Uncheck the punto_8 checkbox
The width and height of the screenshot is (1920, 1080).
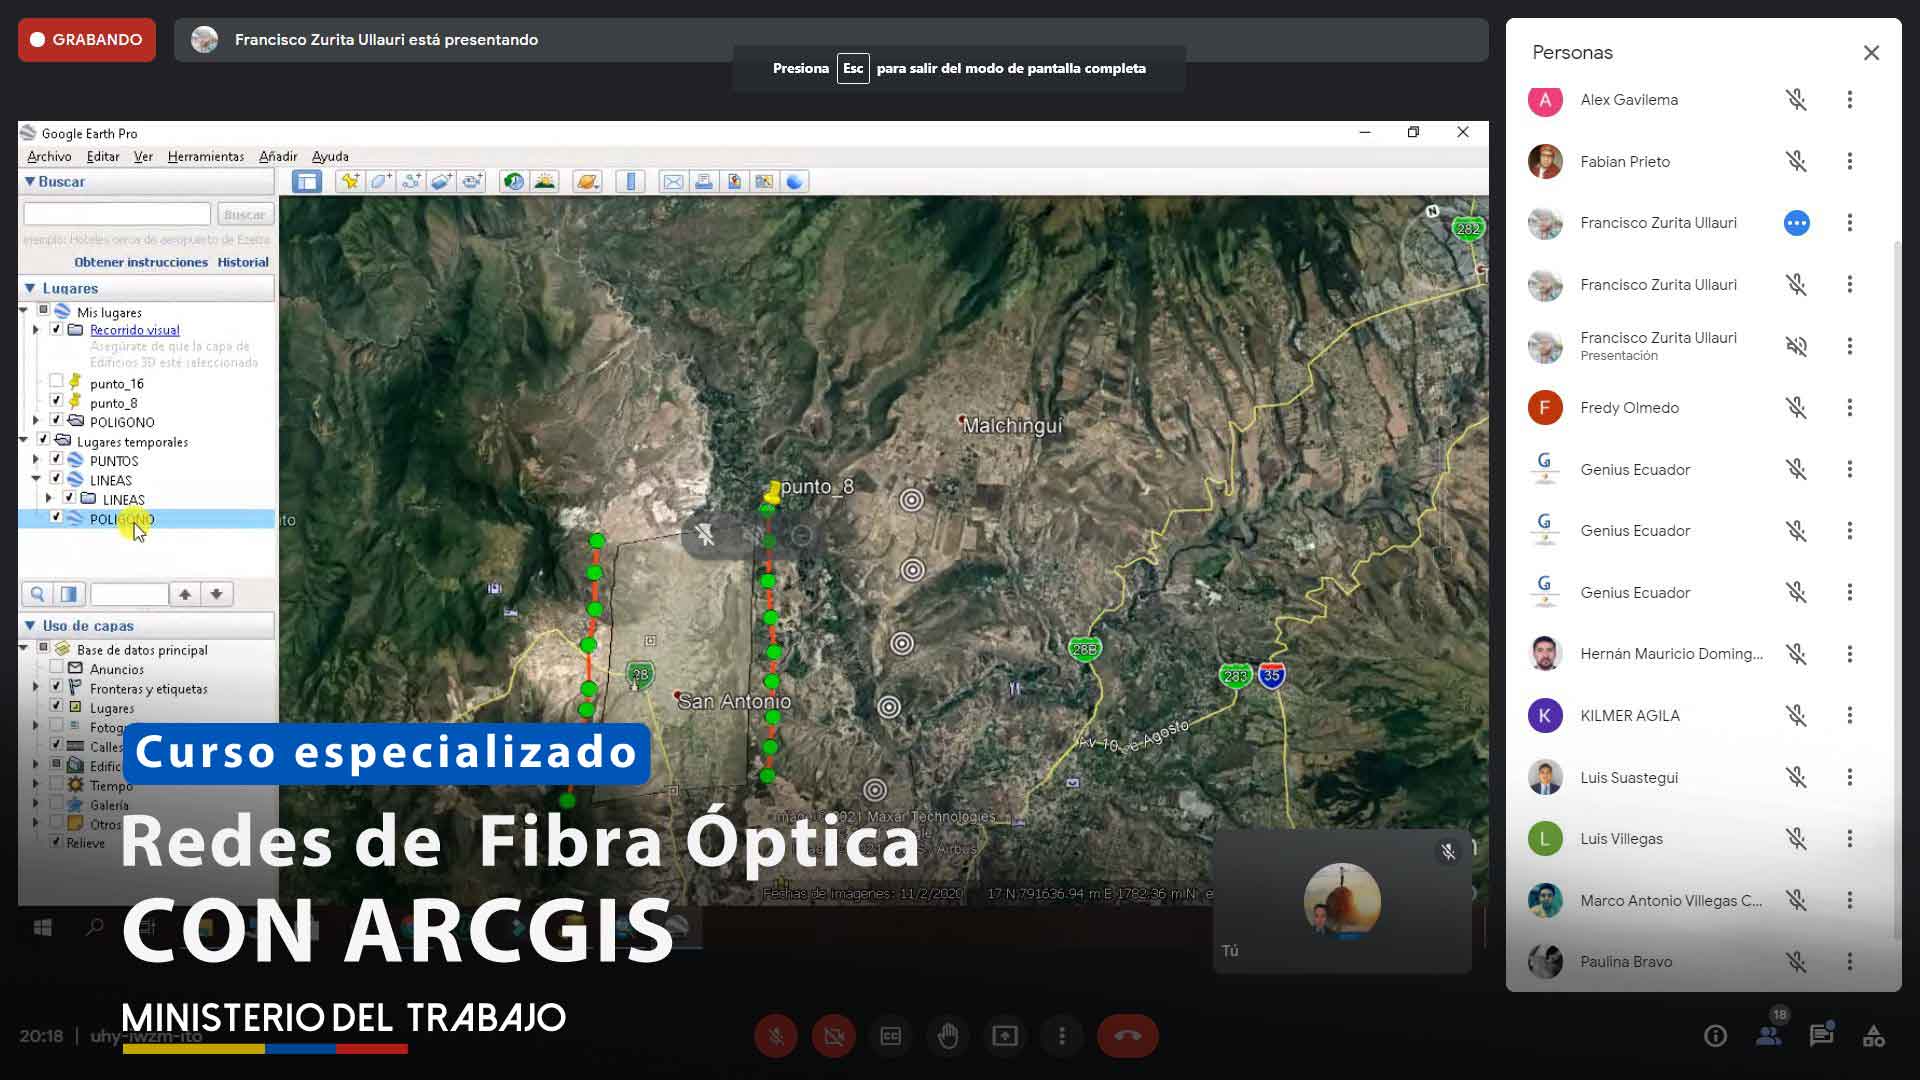click(56, 401)
